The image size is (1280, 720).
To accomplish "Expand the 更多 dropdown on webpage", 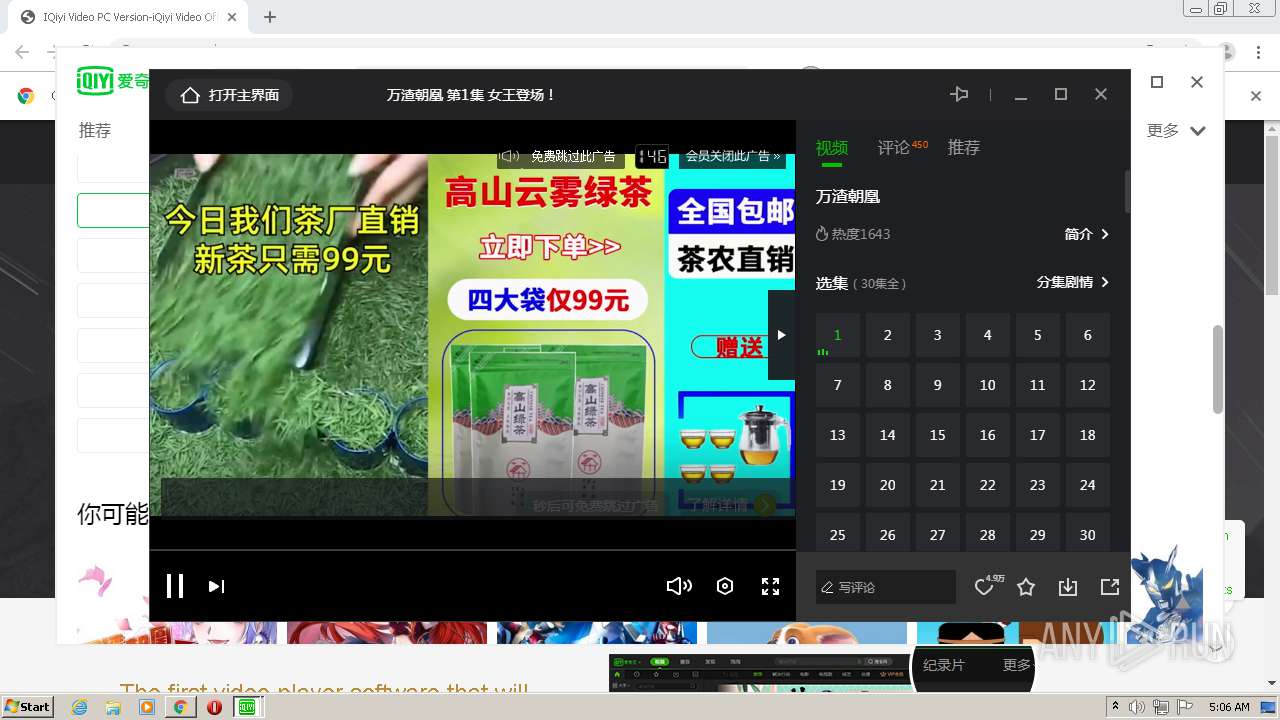I will 1177,130.
